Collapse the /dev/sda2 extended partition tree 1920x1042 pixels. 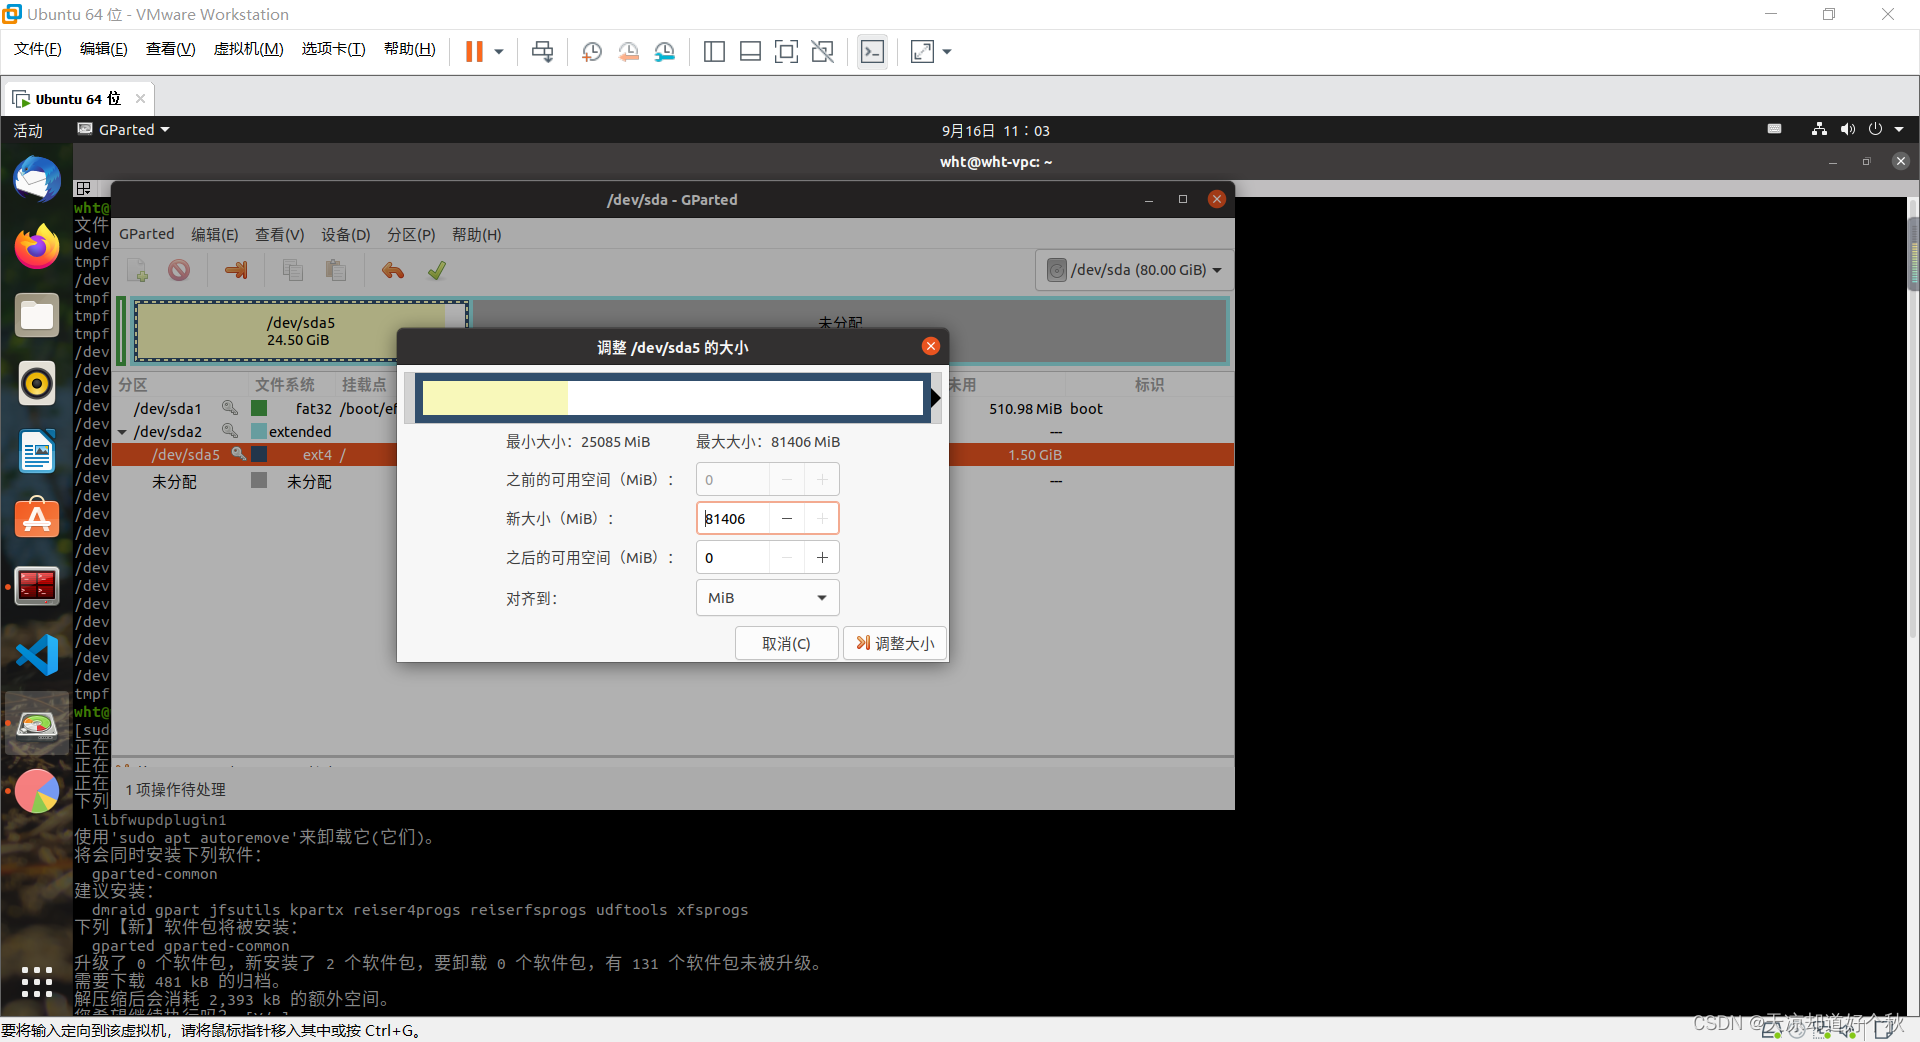click(123, 432)
